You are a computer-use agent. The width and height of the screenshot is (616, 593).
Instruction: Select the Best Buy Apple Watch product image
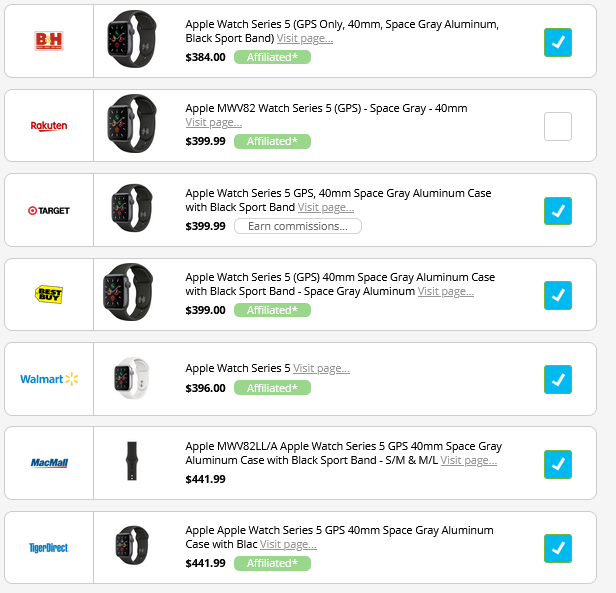point(130,294)
